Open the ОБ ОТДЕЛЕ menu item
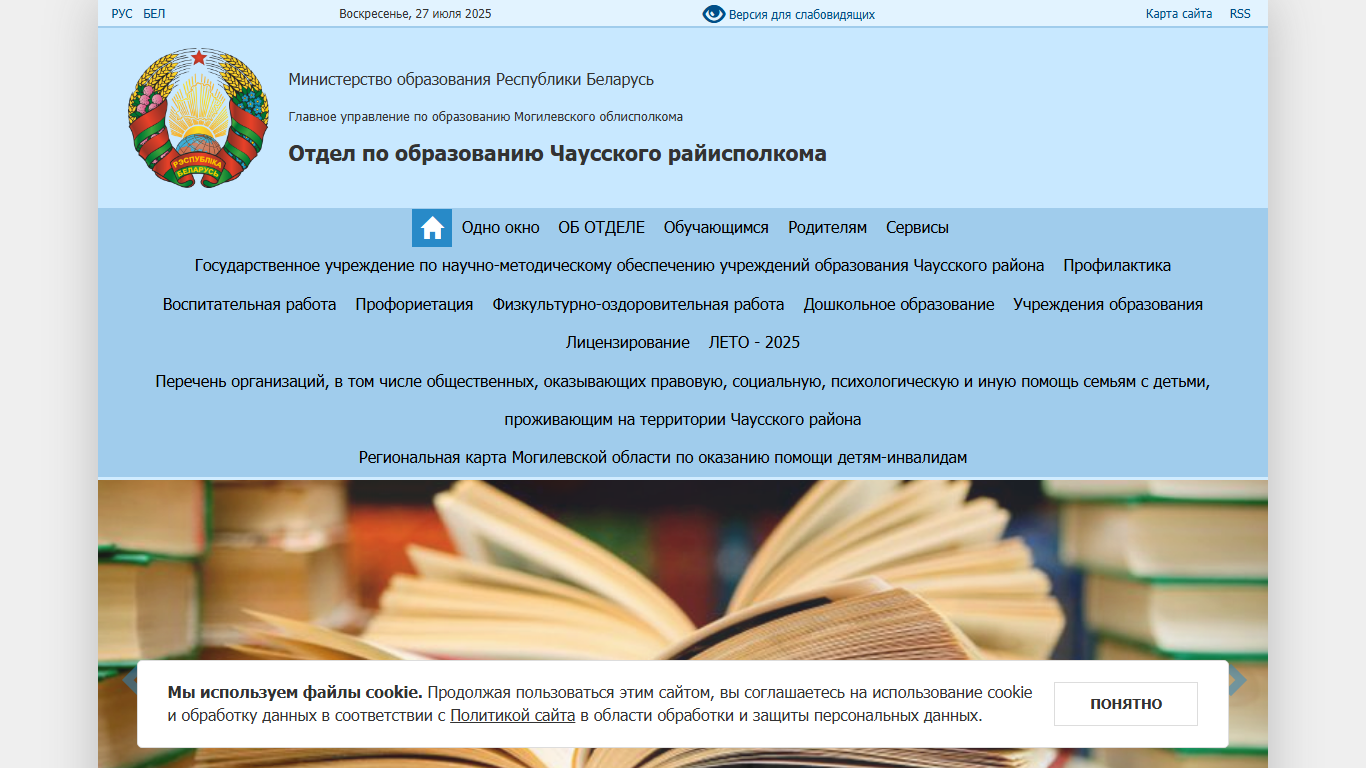Image resolution: width=1366 pixels, height=768 pixels. (602, 228)
